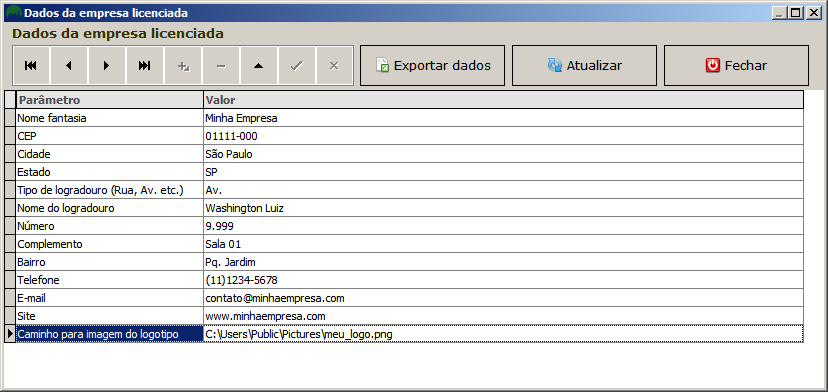
Task: Click the '(11)1234-5678' value cell
Action: point(504,280)
